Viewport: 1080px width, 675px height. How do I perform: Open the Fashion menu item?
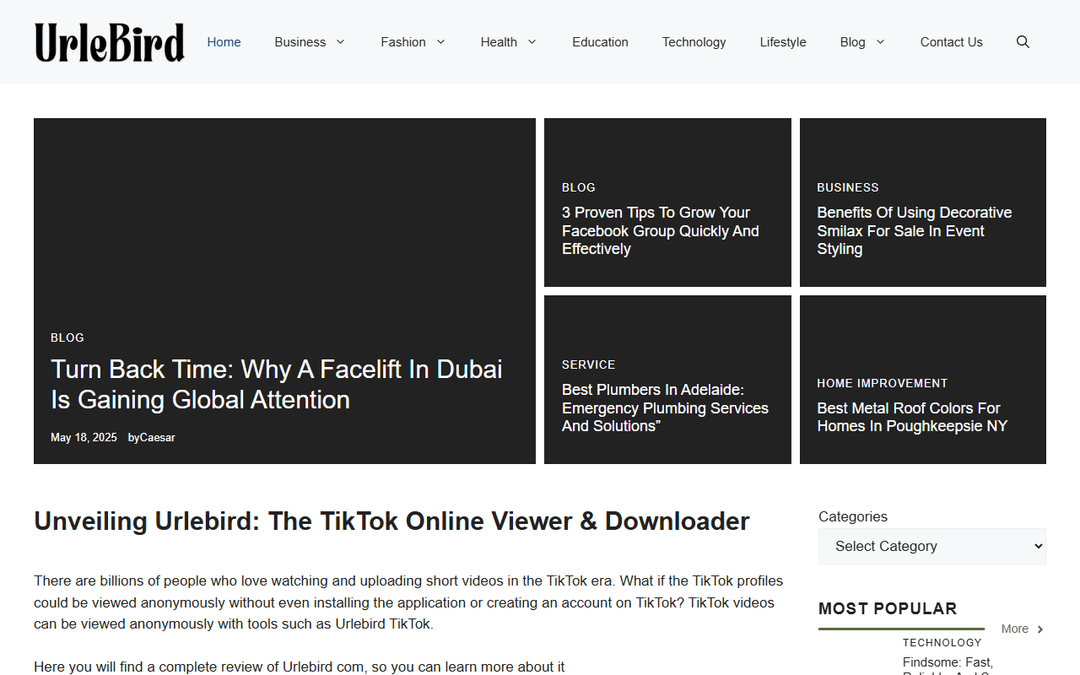point(403,42)
